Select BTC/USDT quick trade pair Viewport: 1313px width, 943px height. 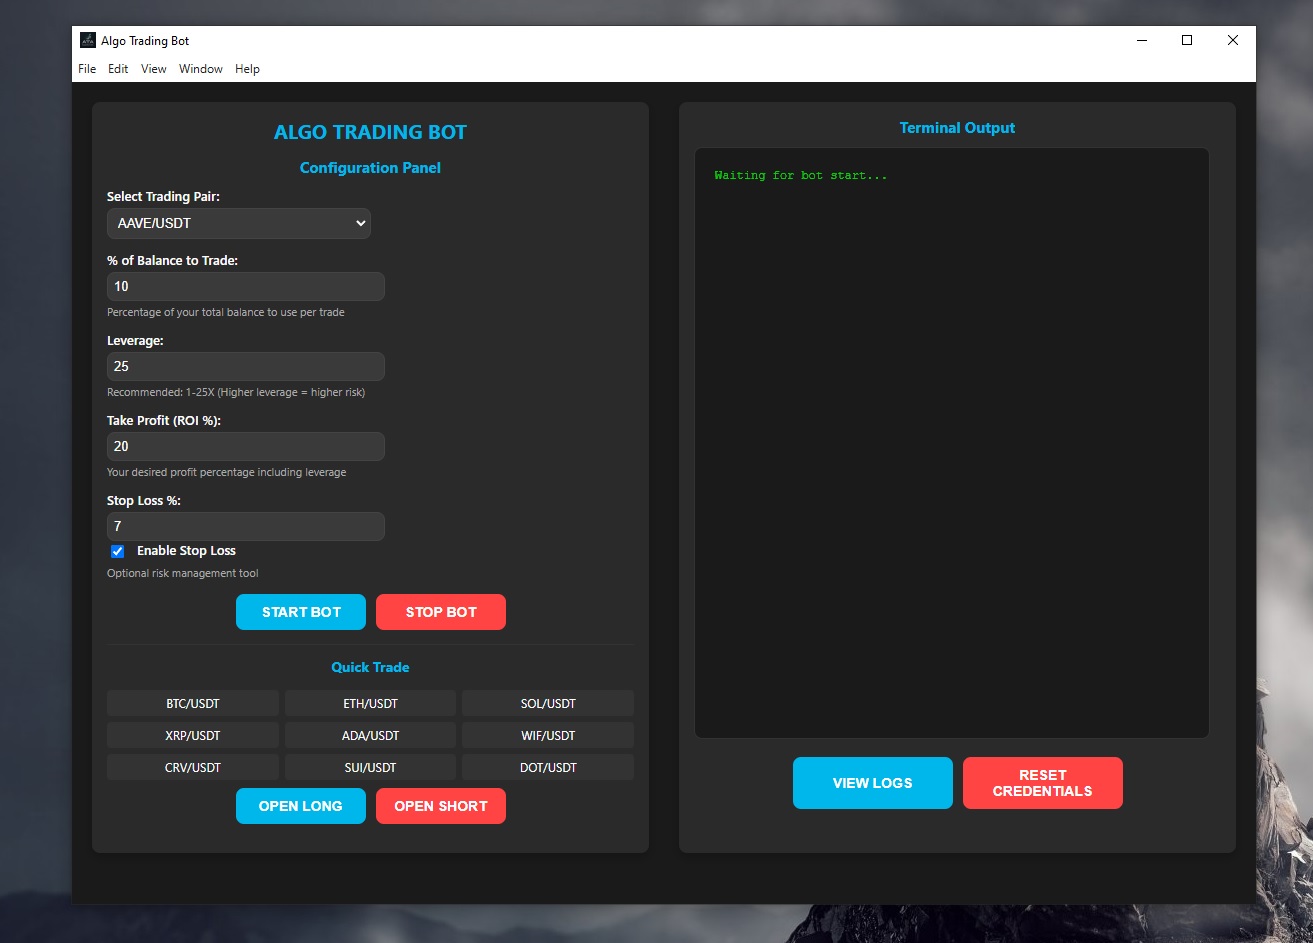click(193, 704)
